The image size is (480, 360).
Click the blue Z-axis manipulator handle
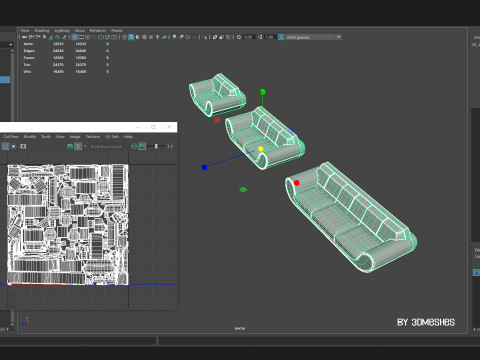204,167
